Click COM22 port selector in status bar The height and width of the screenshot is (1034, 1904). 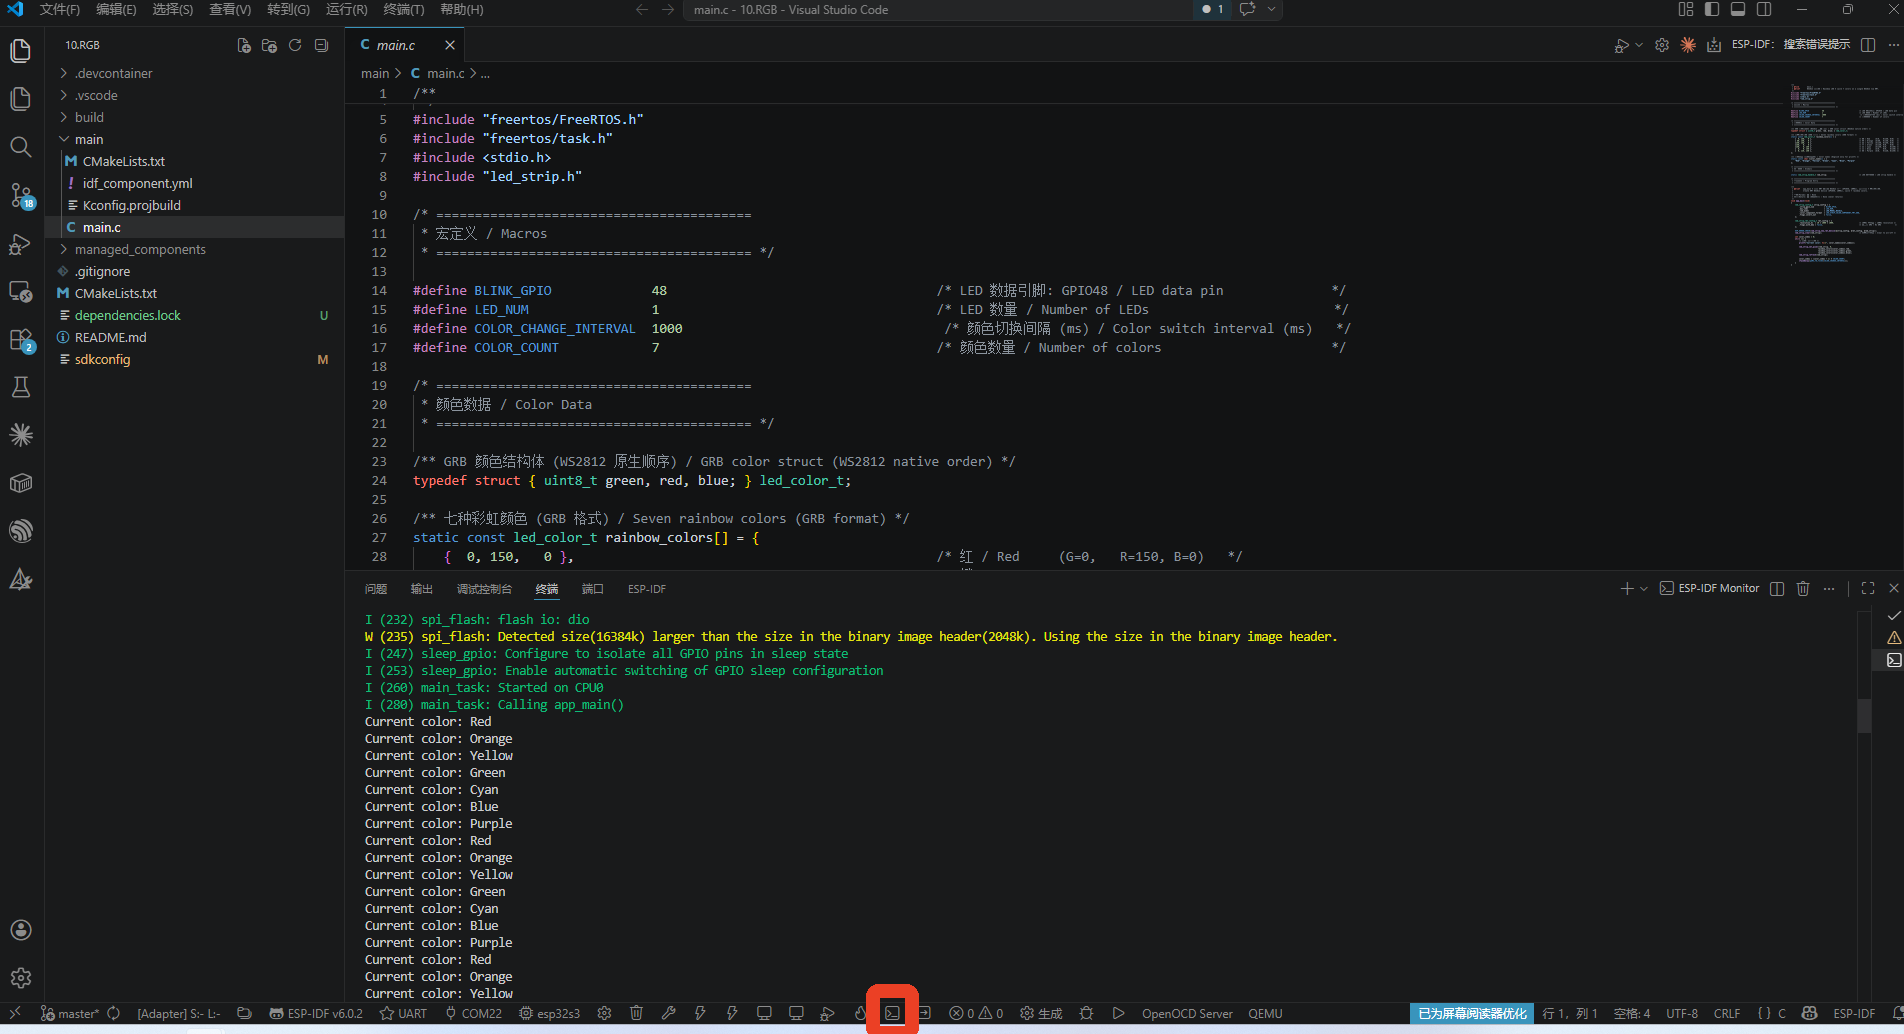[x=473, y=1013]
